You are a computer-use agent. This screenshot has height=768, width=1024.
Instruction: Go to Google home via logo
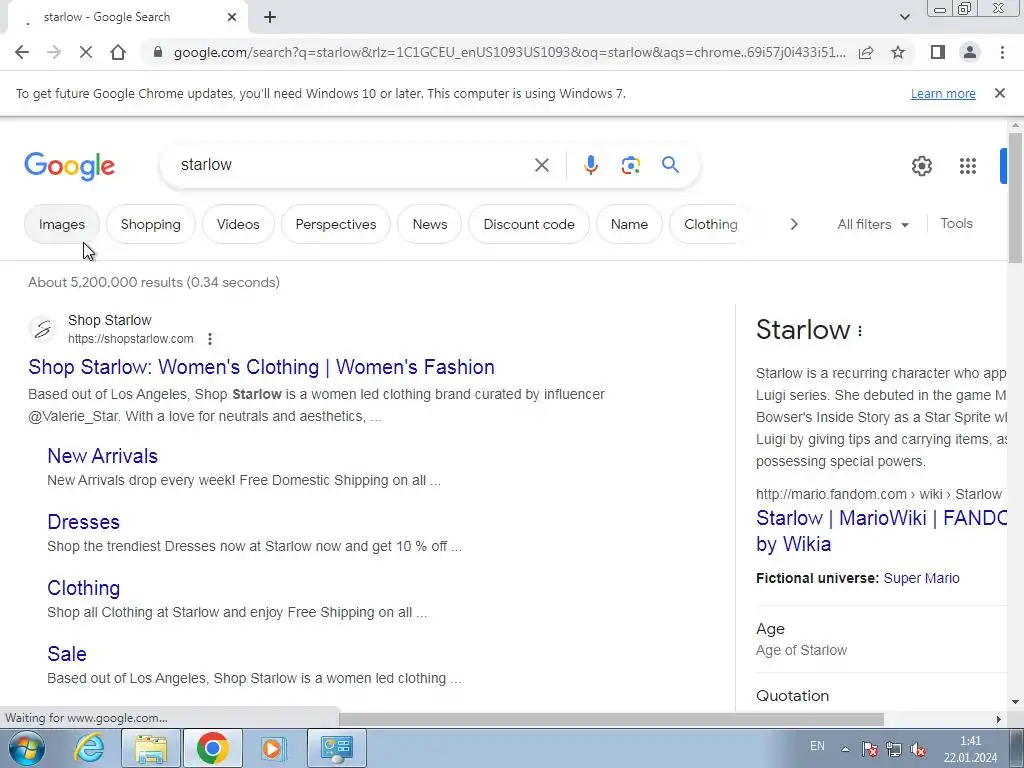click(x=69, y=166)
